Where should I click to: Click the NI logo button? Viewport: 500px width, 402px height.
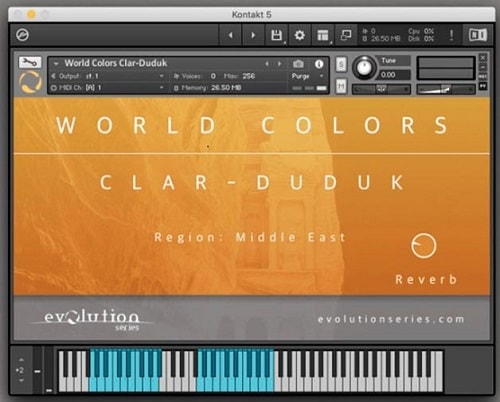(x=478, y=35)
